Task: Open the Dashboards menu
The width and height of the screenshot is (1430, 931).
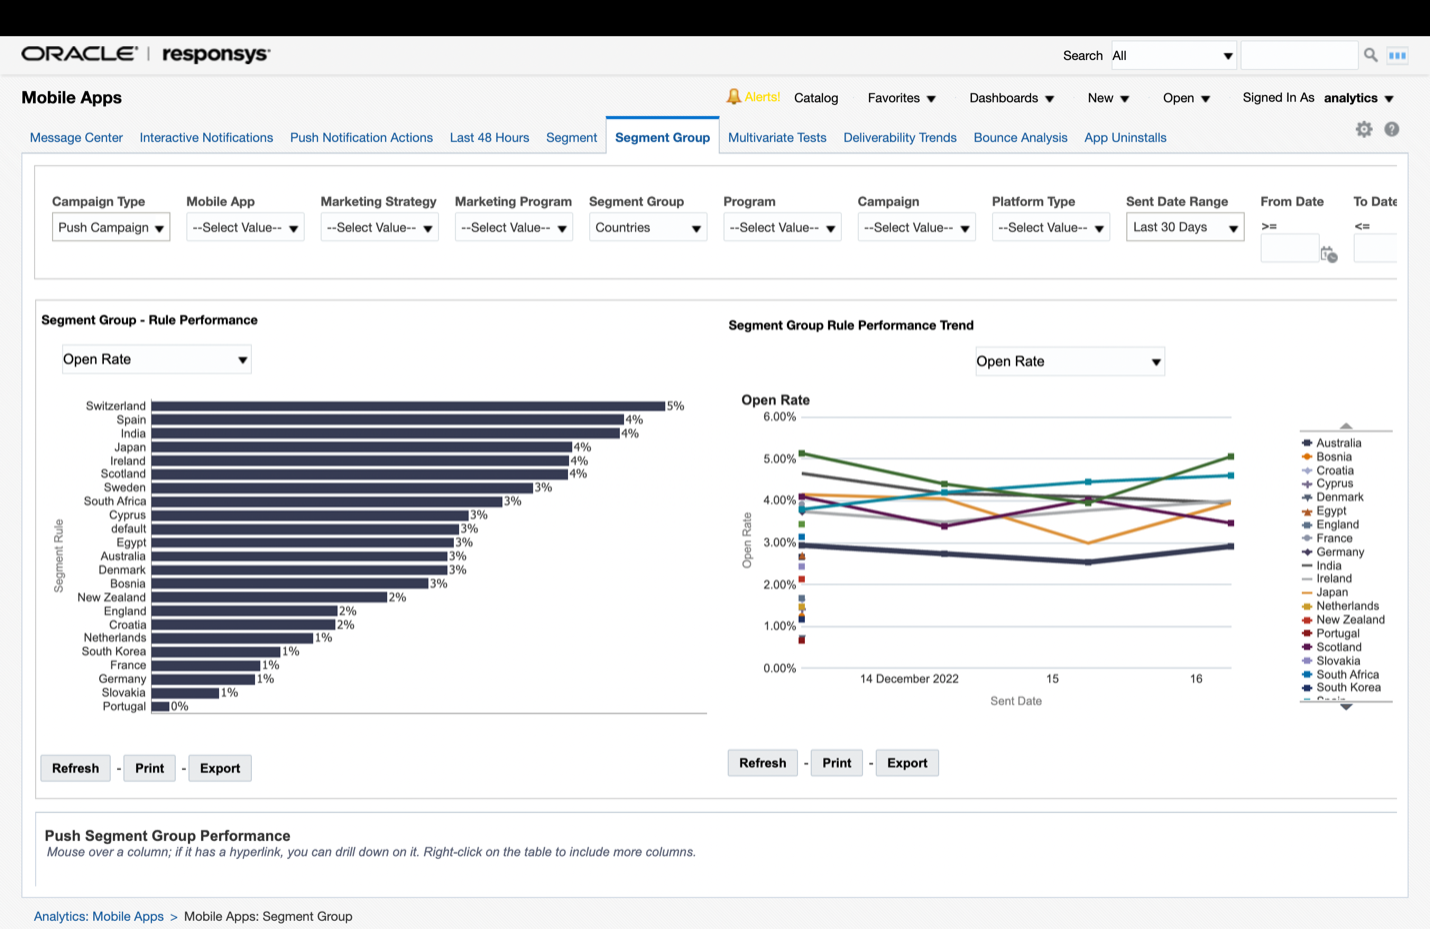Action: coord(1011,98)
